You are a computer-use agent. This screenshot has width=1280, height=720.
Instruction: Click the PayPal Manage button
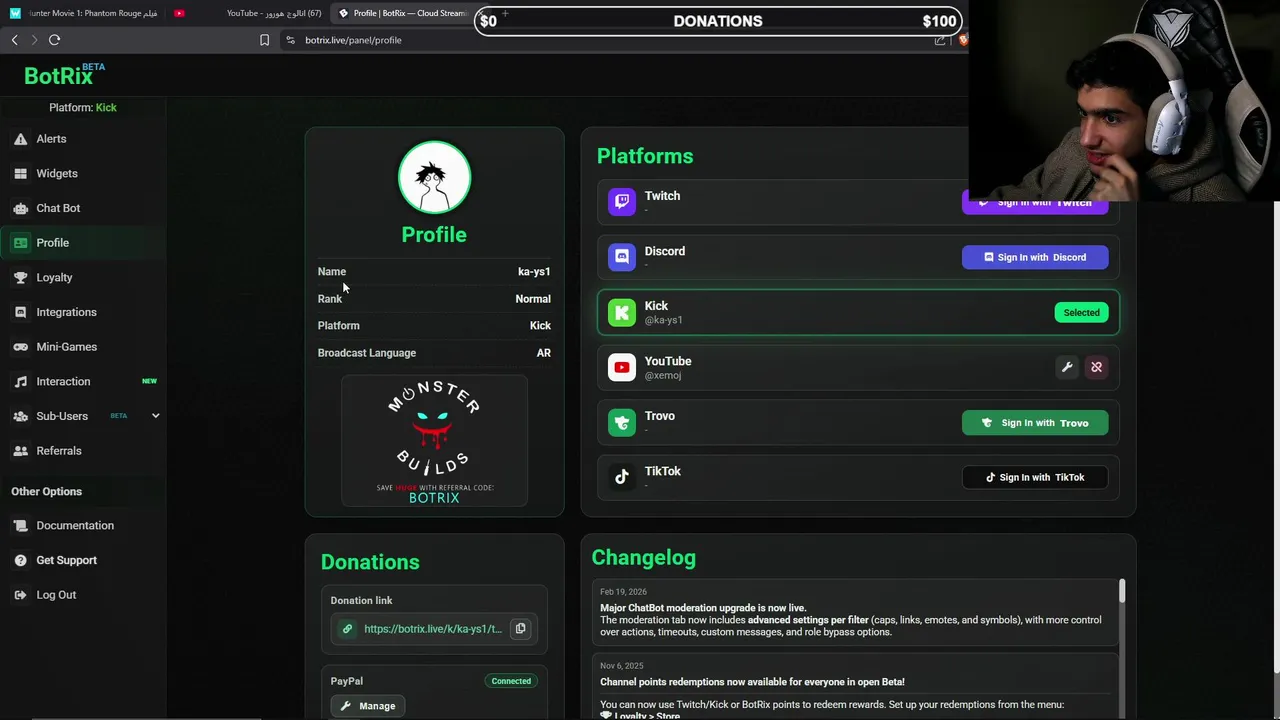click(368, 706)
